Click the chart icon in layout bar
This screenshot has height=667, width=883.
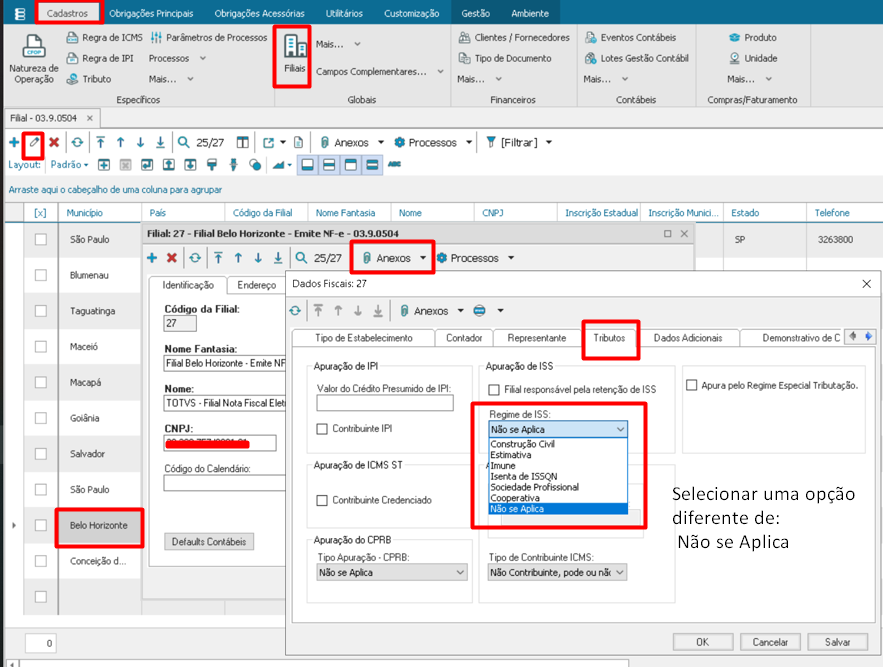click(x=279, y=165)
